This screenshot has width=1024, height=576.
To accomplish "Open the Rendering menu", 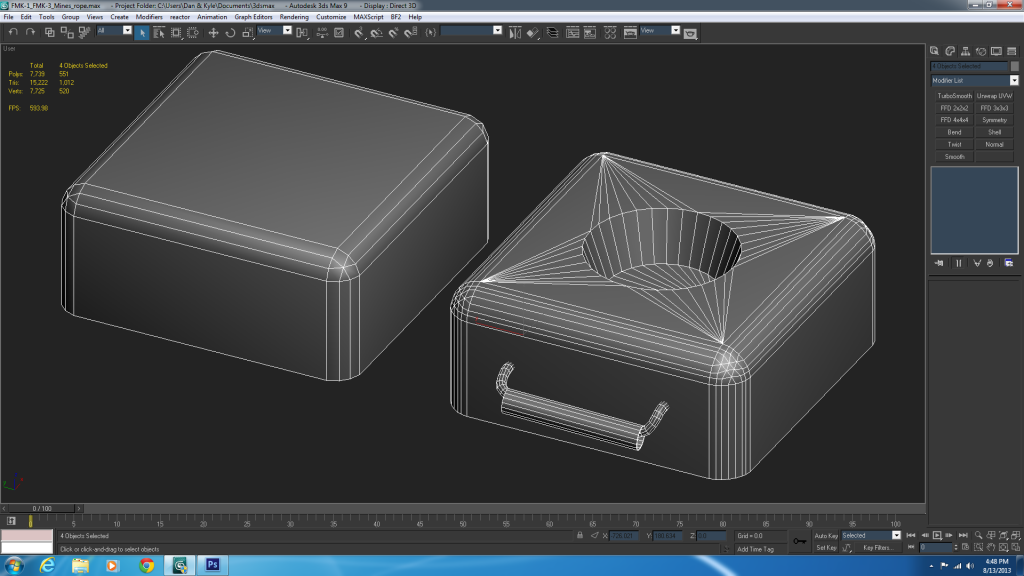I will tap(294, 17).
